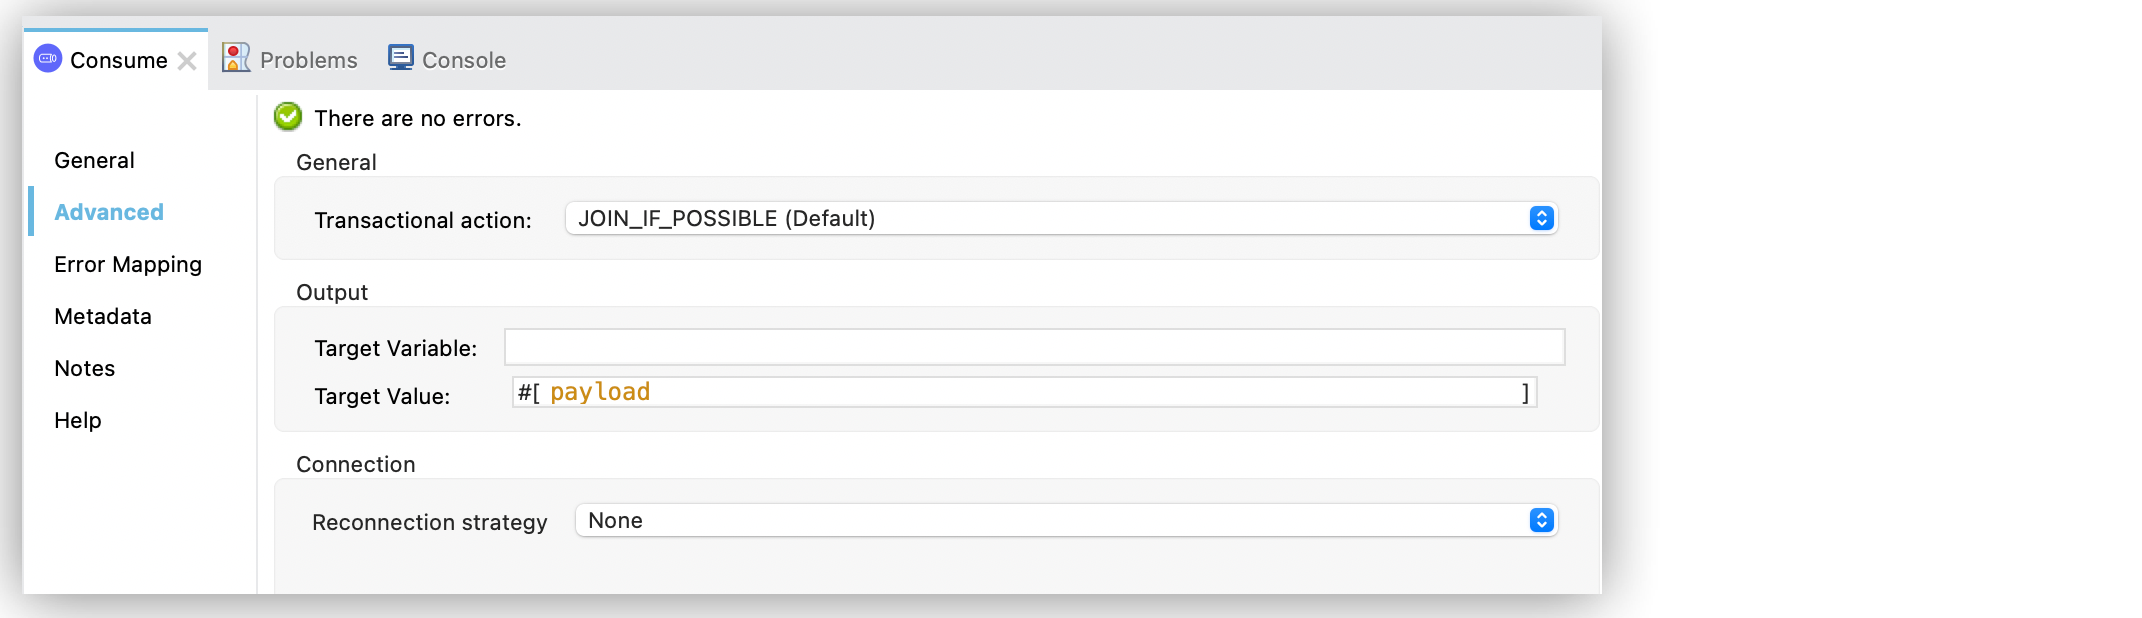Select the Consume tab title

[118, 60]
